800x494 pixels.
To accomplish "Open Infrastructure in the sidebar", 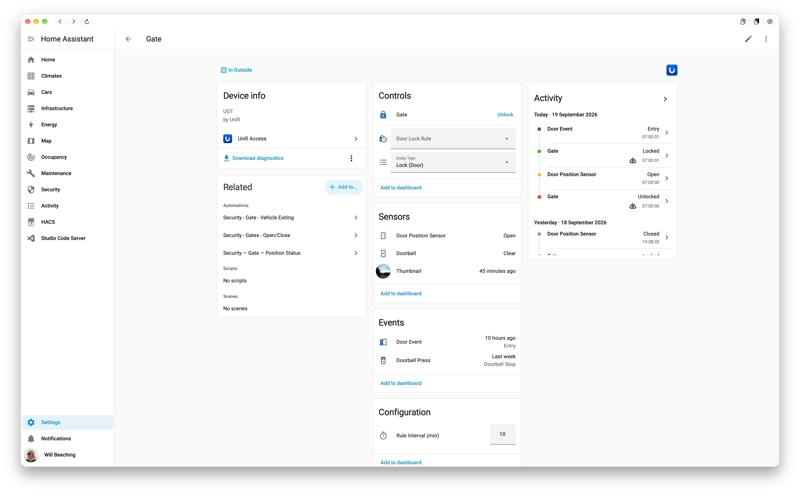I will 67,109.
